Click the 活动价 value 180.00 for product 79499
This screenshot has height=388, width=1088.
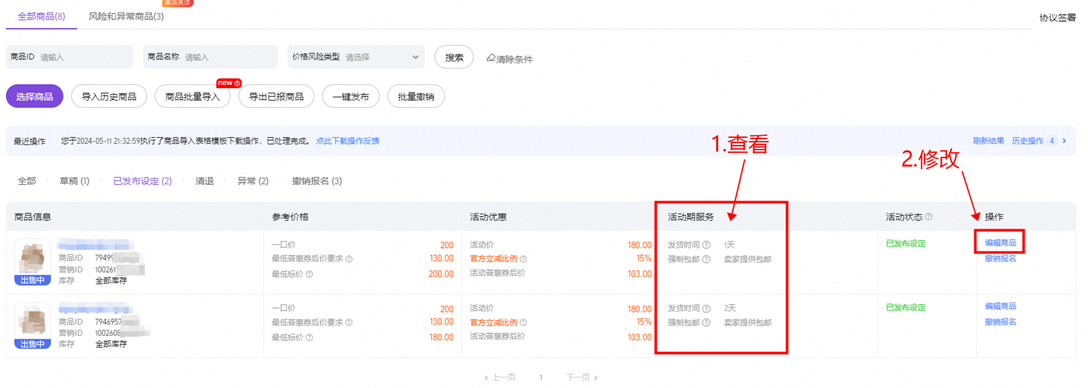pyautogui.click(x=639, y=245)
